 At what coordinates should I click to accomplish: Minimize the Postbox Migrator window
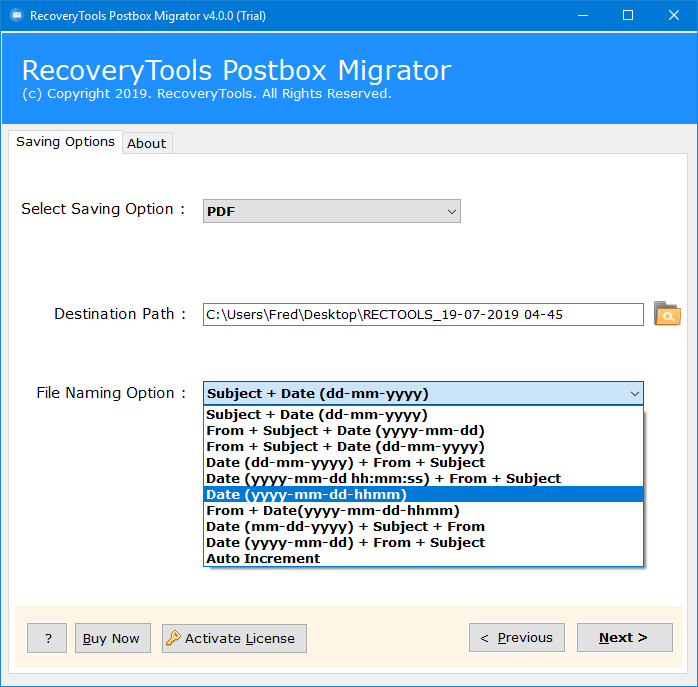tap(583, 16)
